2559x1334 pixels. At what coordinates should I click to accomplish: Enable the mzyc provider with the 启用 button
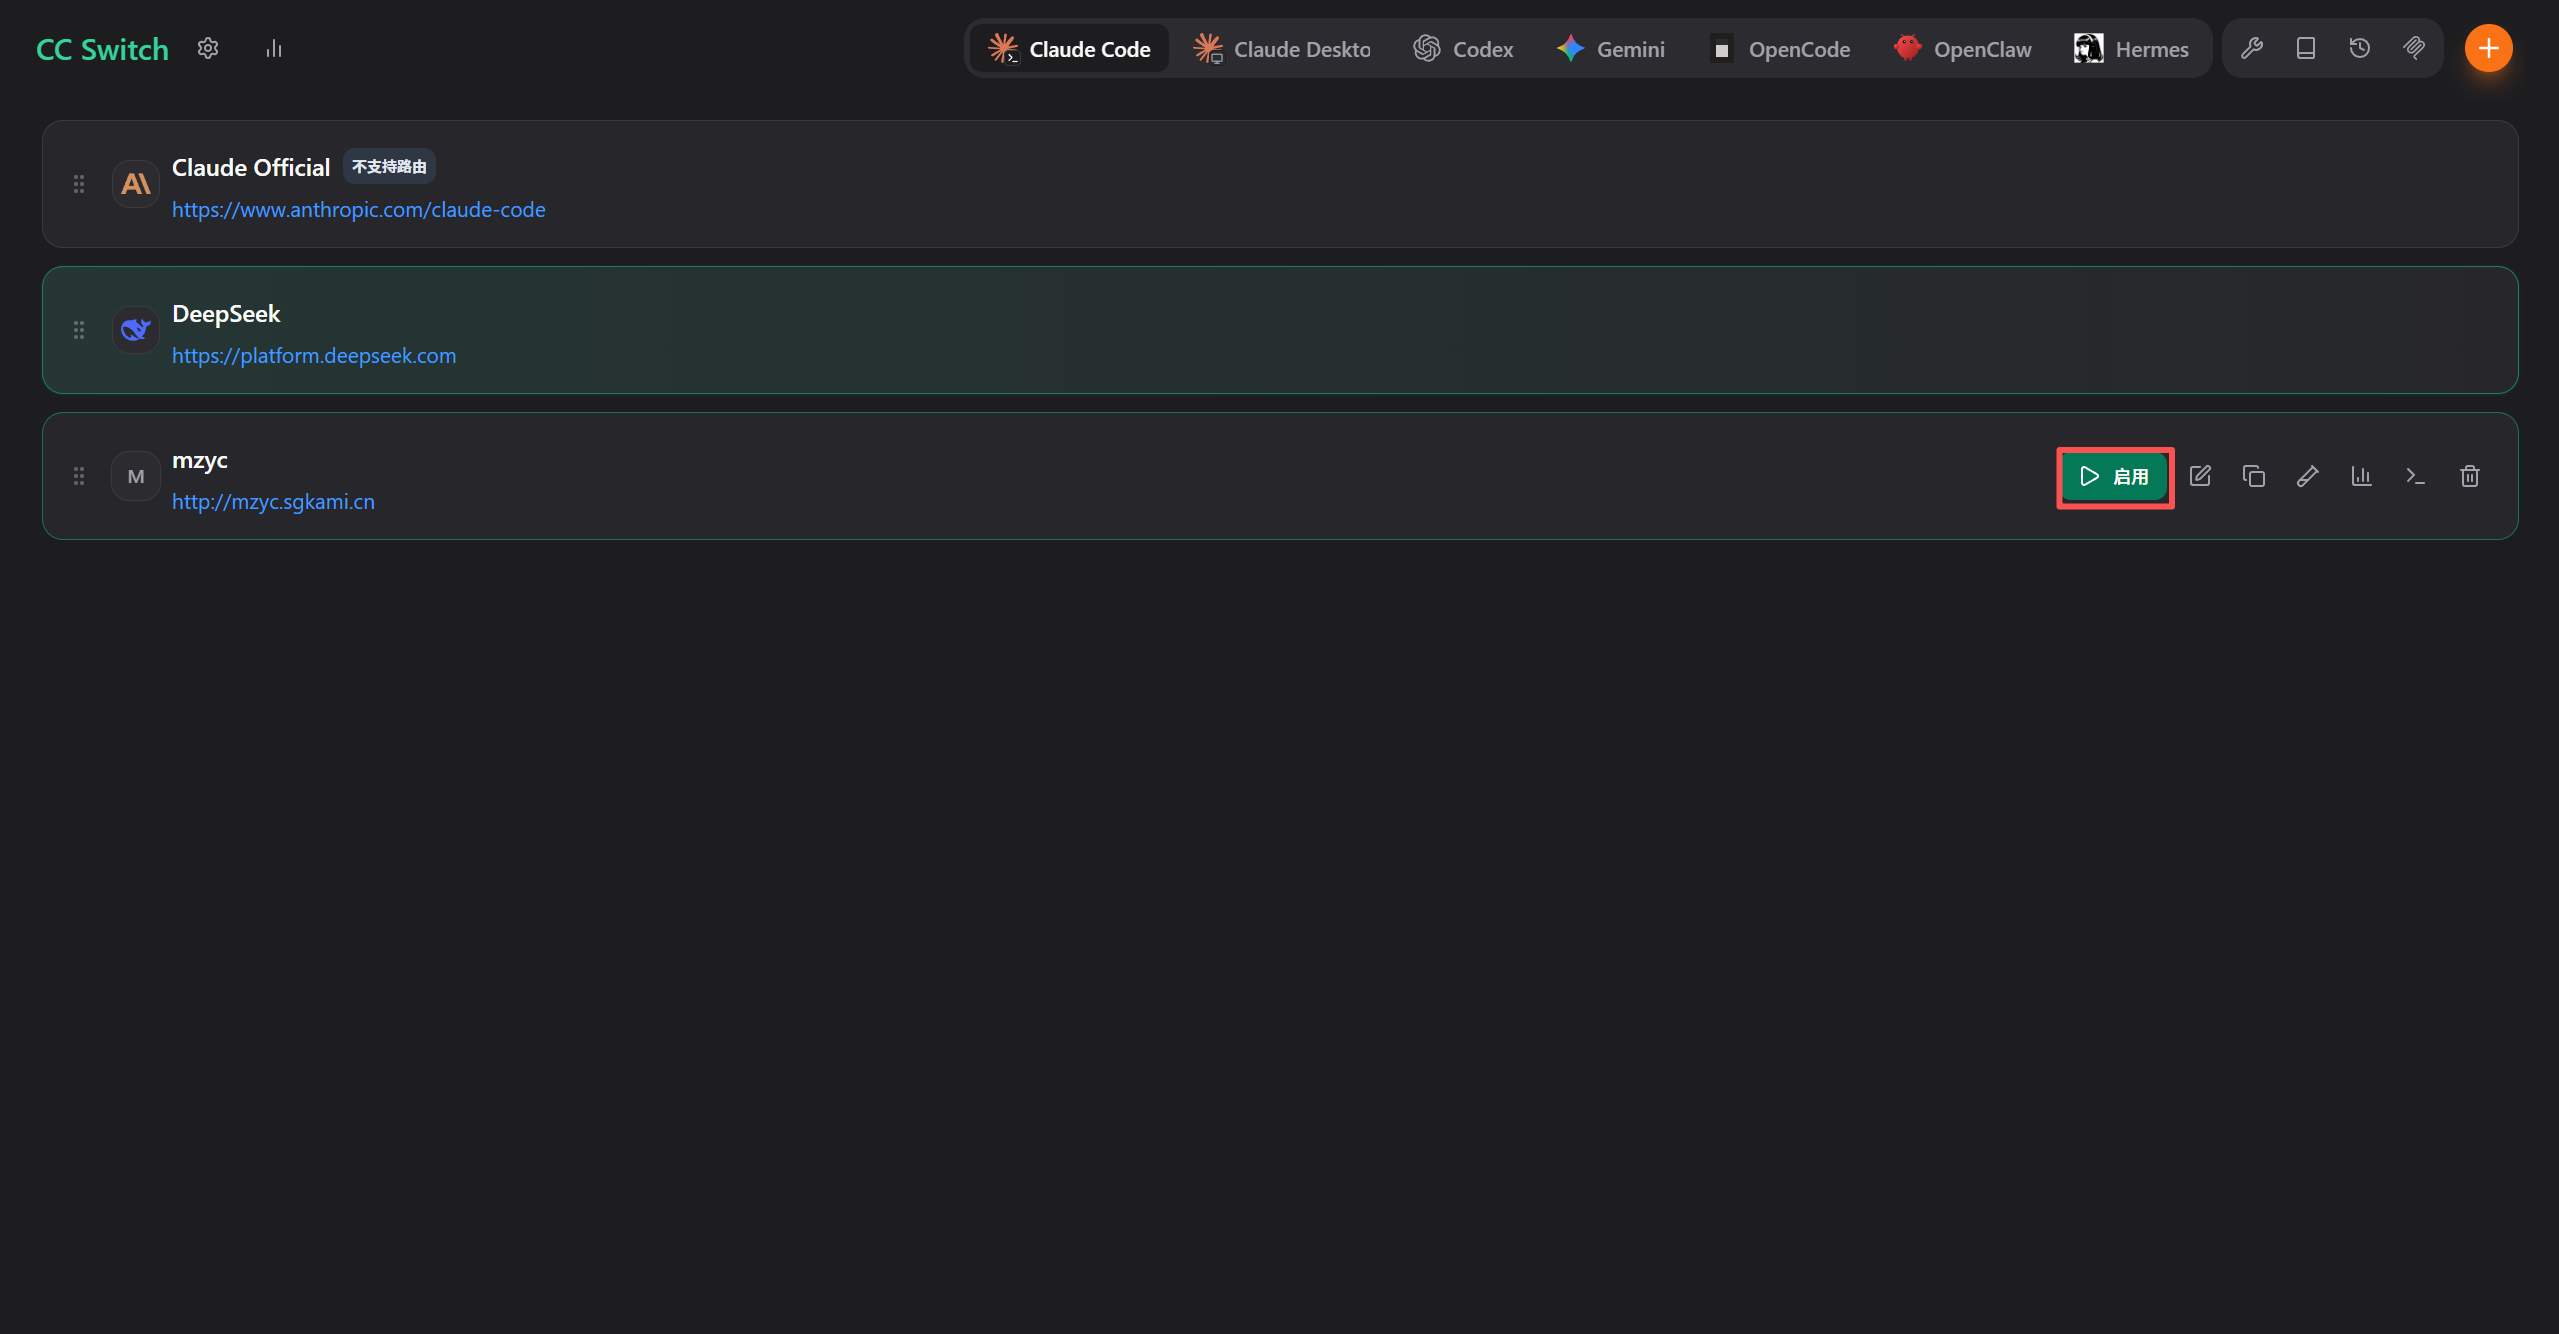click(x=2115, y=476)
